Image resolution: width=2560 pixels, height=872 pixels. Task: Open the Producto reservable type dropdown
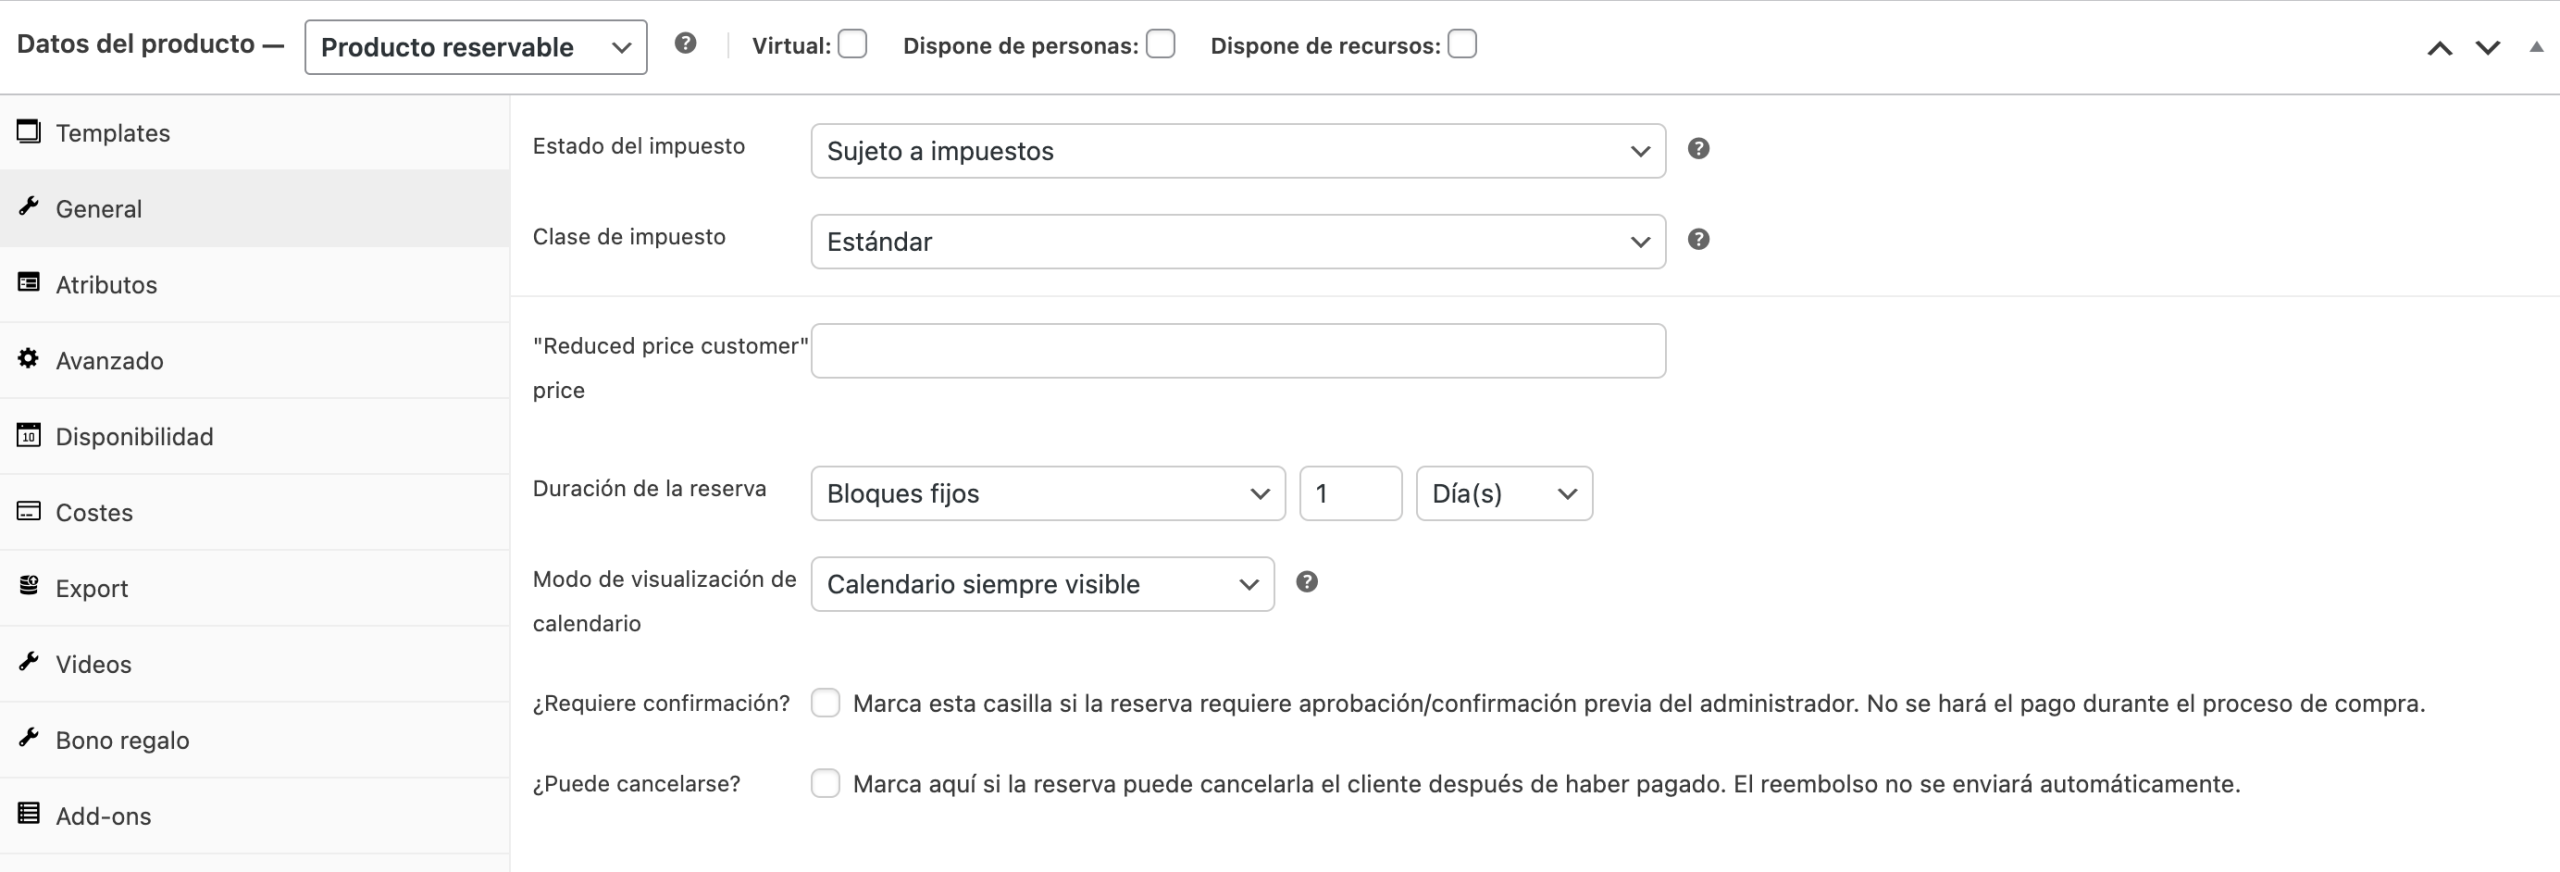475,47
